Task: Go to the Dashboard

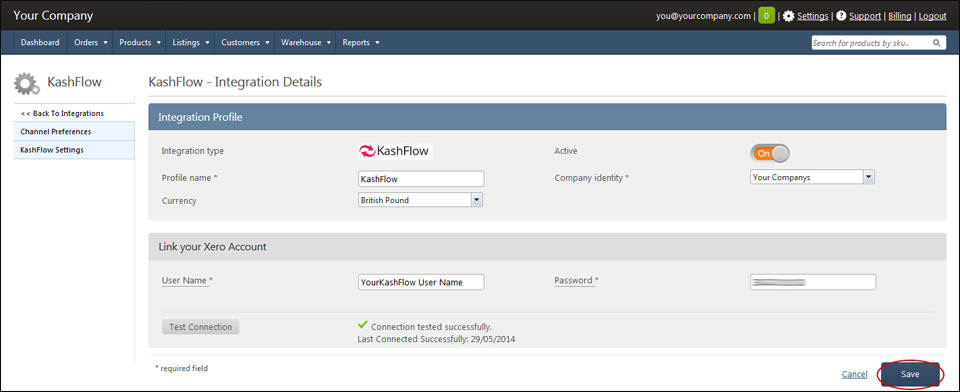Action: pos(40,43)
